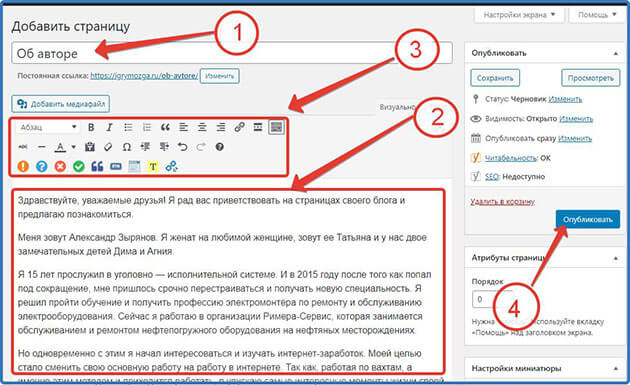Toggle bold formatting in the editor toolbar
Screen dimensions: 630x385
91,127
